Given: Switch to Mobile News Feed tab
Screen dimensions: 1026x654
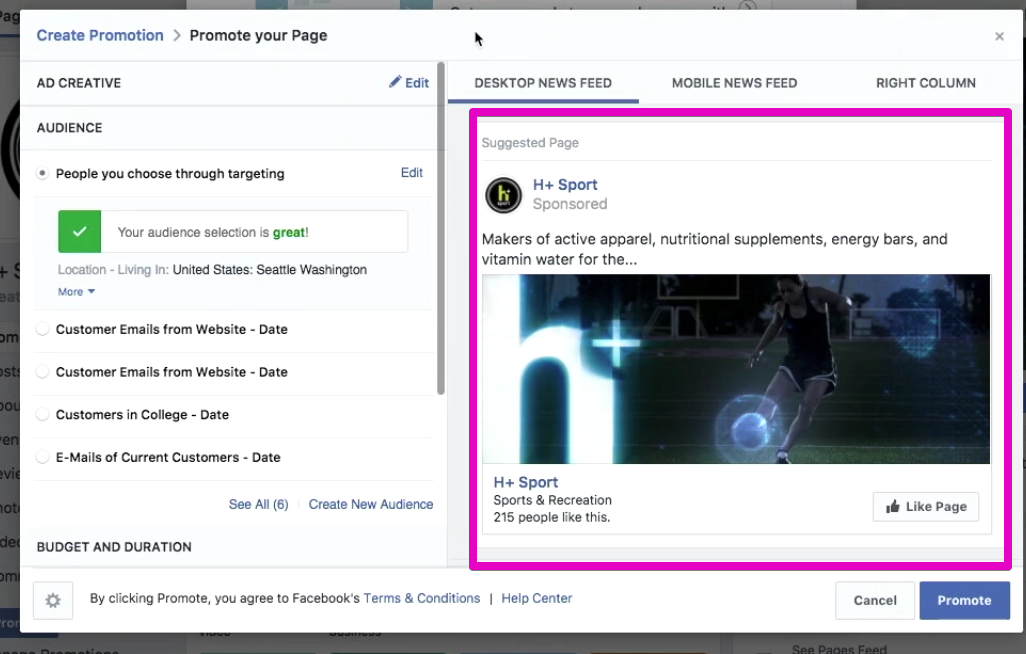Looking at the screenshot, I should 734,83.
